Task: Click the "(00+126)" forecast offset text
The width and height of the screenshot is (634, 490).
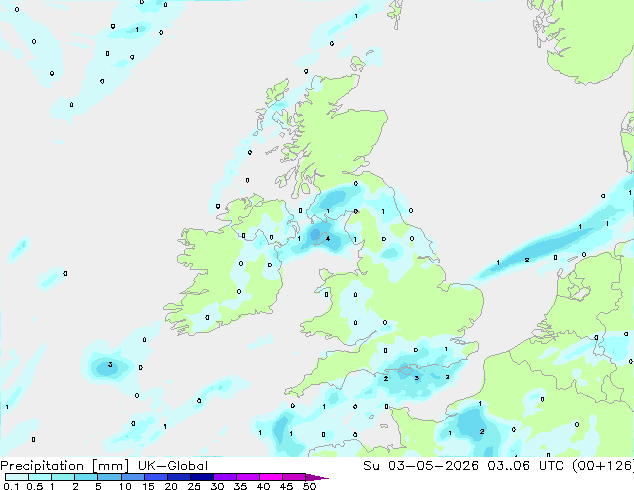Action: point(603,466)
